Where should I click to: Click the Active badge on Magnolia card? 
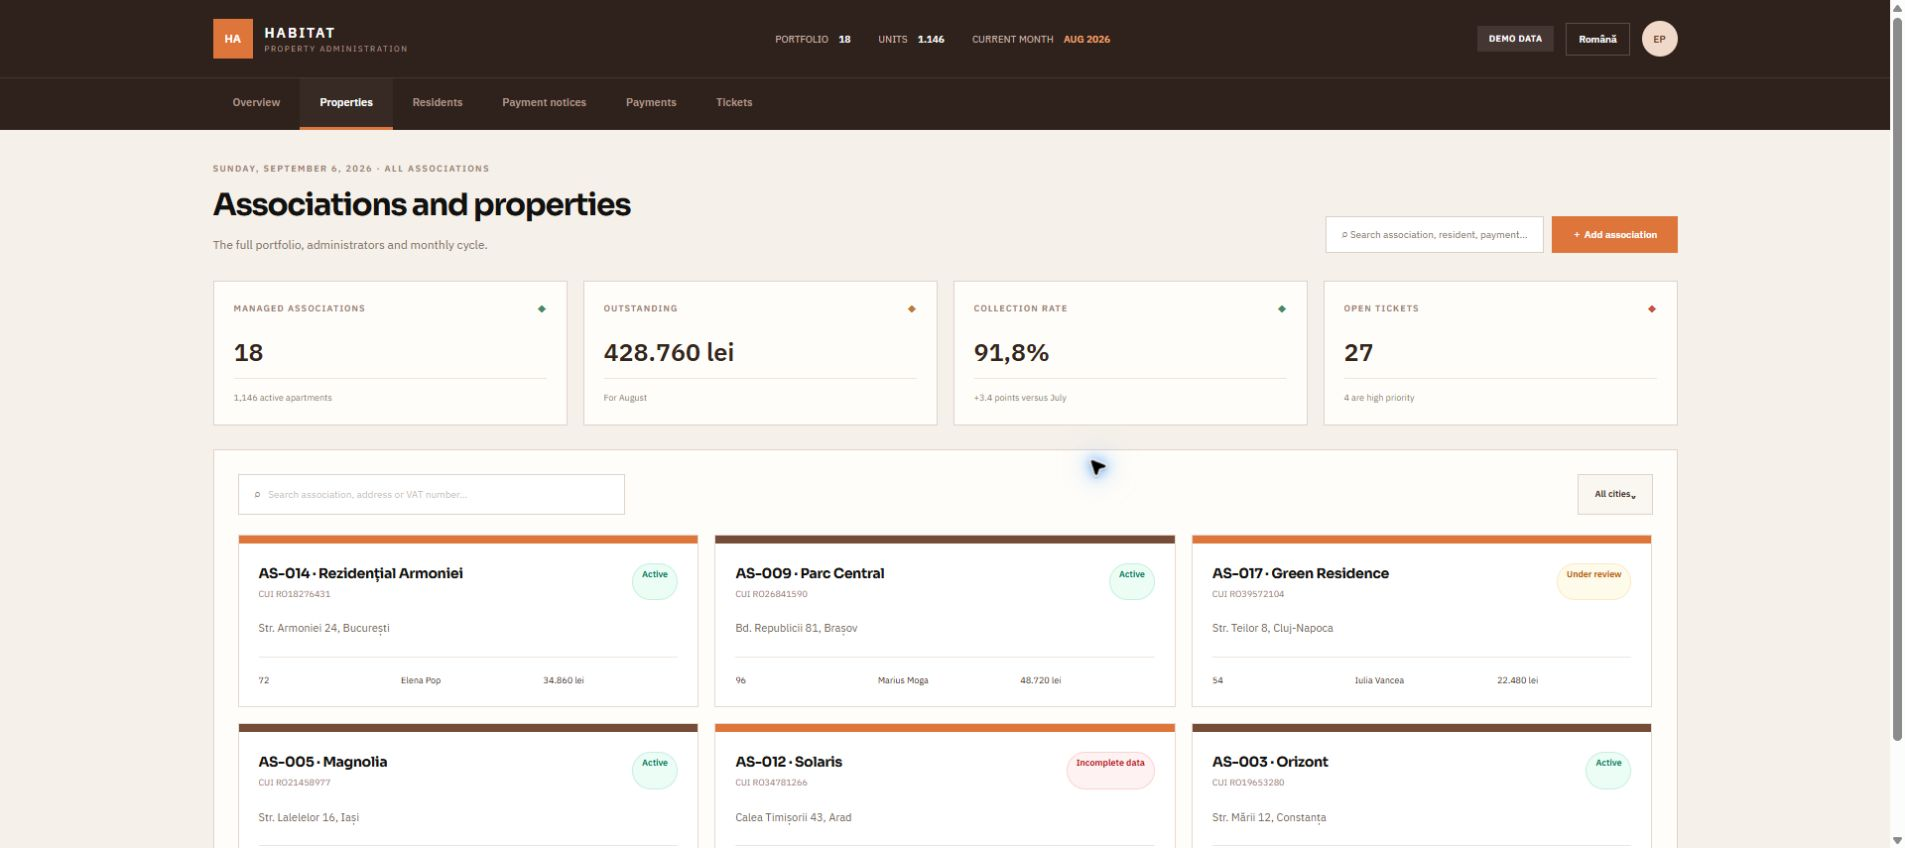coord(655,770)
